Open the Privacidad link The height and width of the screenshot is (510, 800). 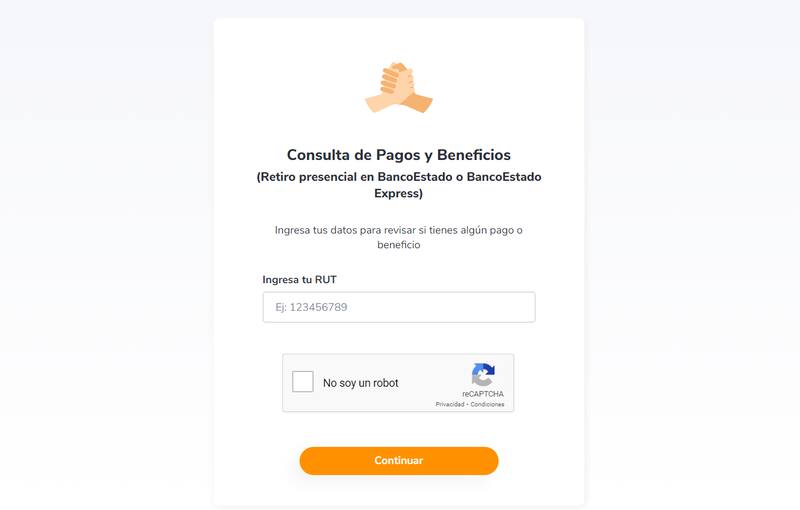[448, 404]
